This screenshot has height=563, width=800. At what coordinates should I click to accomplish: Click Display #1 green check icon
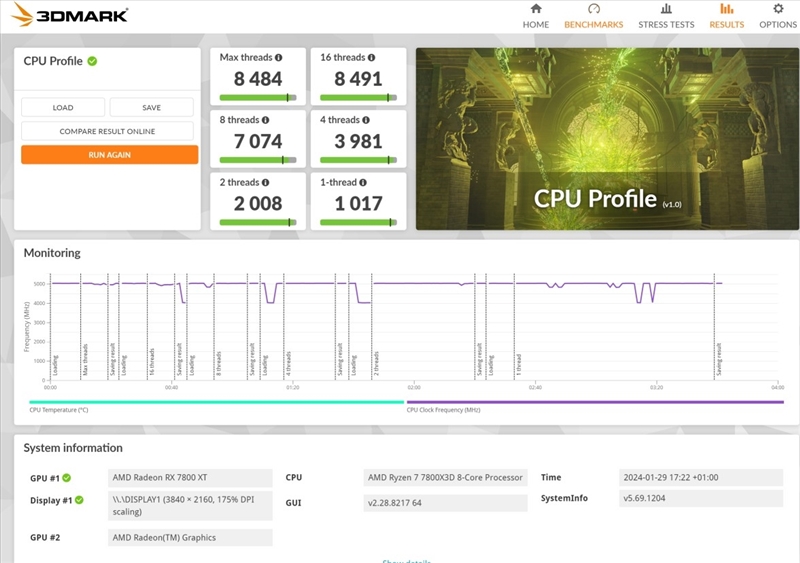click(79, 500)
